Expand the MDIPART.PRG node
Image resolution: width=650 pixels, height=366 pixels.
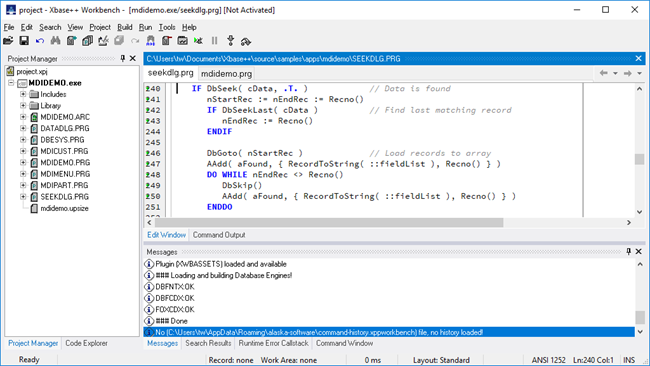click(x=23, y=185)
